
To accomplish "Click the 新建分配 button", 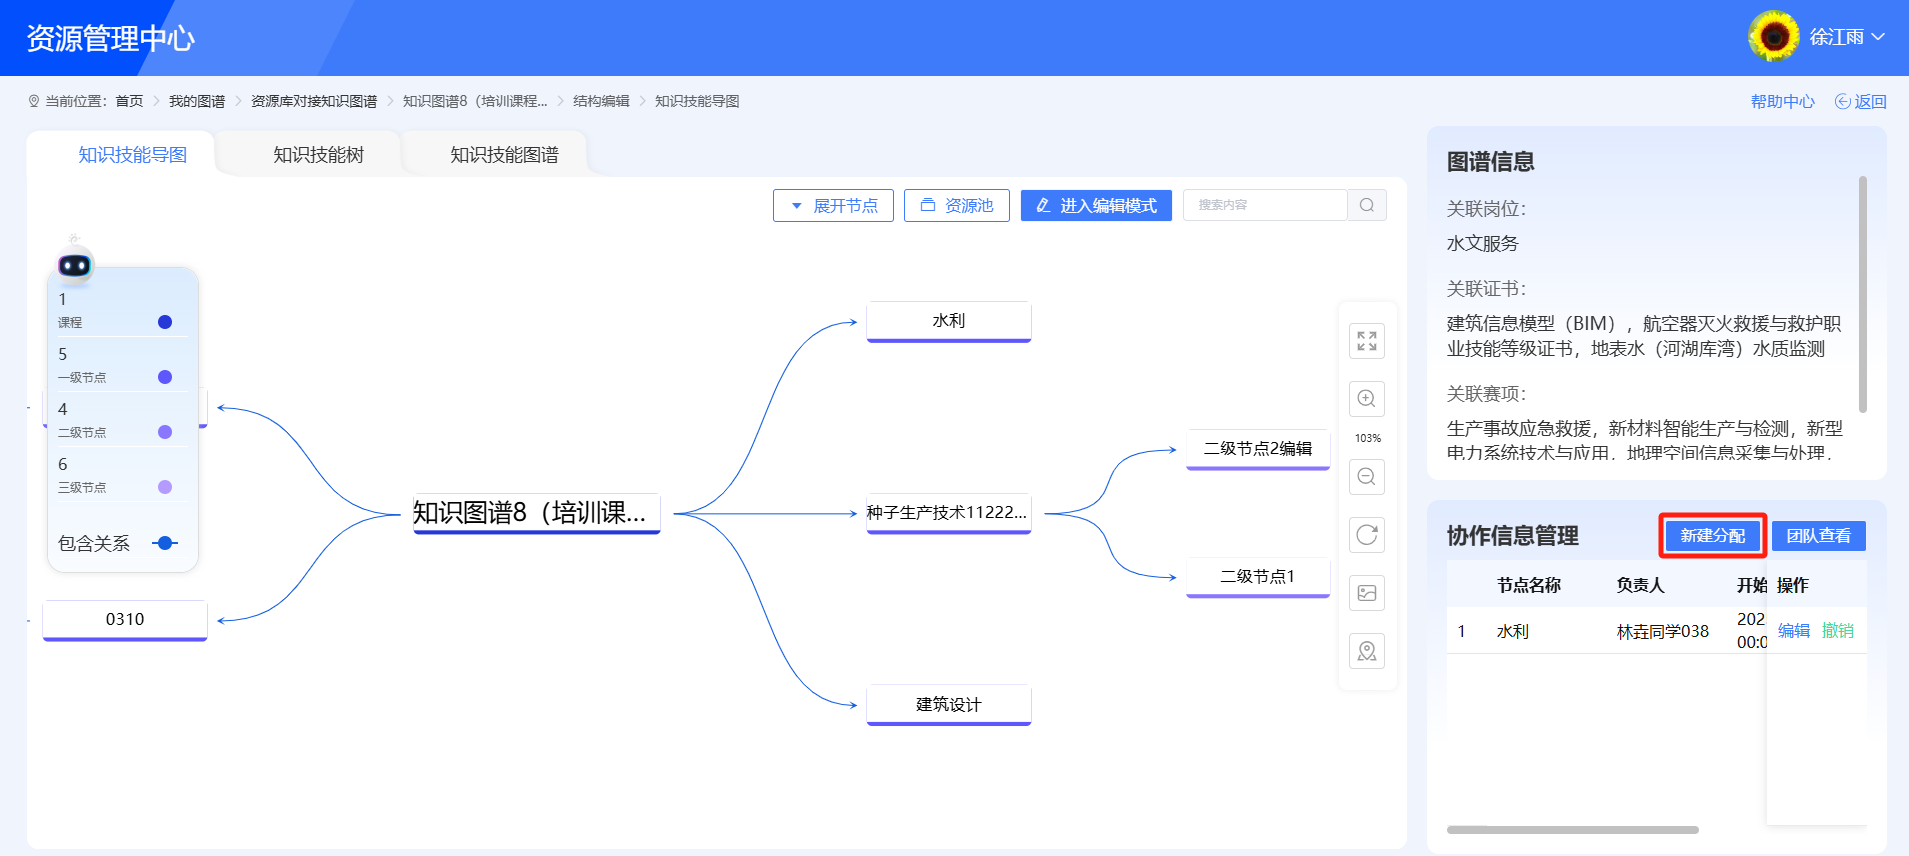I will click(1713, 536).
